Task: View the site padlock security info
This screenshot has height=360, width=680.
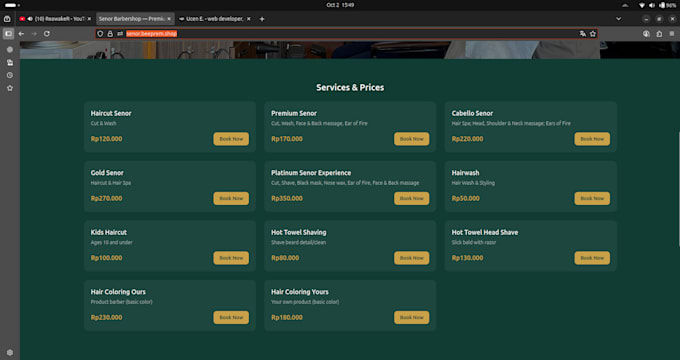Action: pos(110,34)
